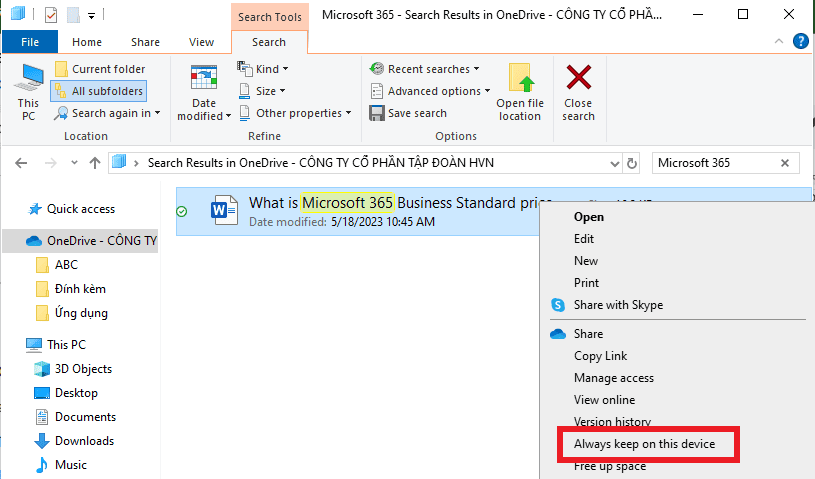Open Advanced options dropdown

pyautogui.click(x=430, y=91)
